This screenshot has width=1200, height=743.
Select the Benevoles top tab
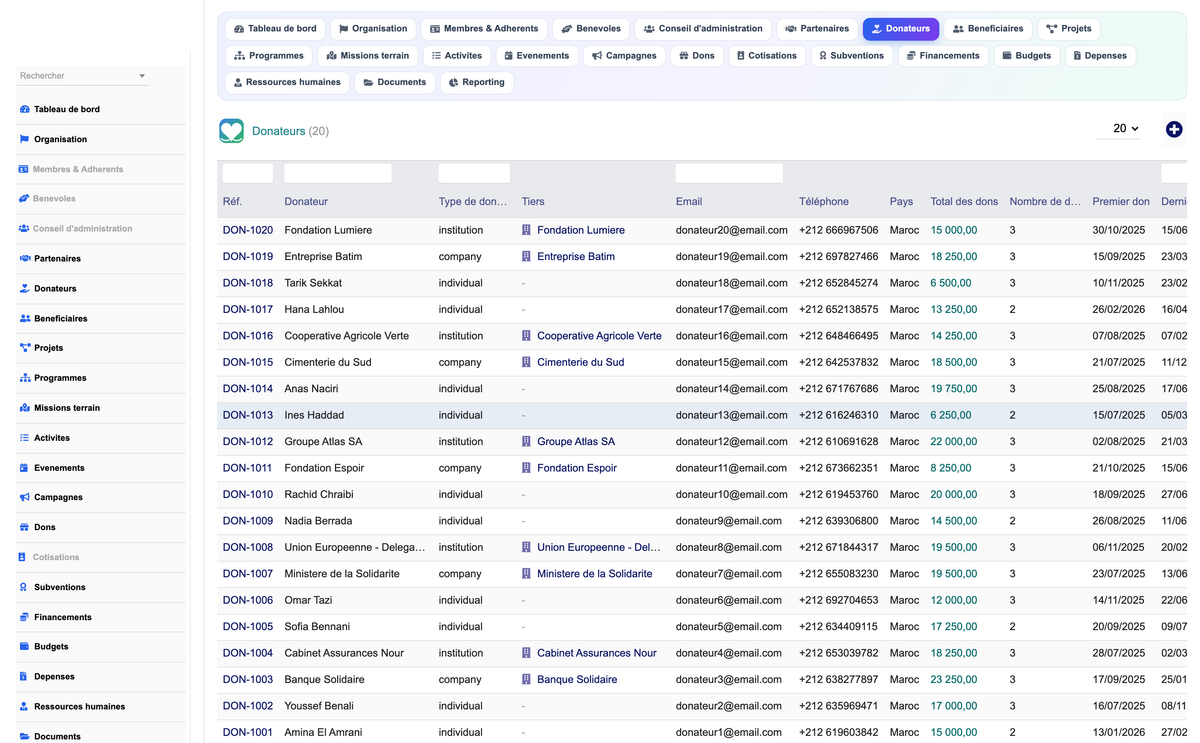click(591, 29)
